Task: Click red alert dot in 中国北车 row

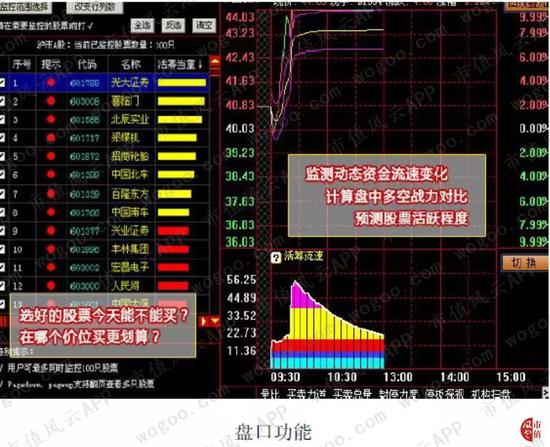Action: 51,174
